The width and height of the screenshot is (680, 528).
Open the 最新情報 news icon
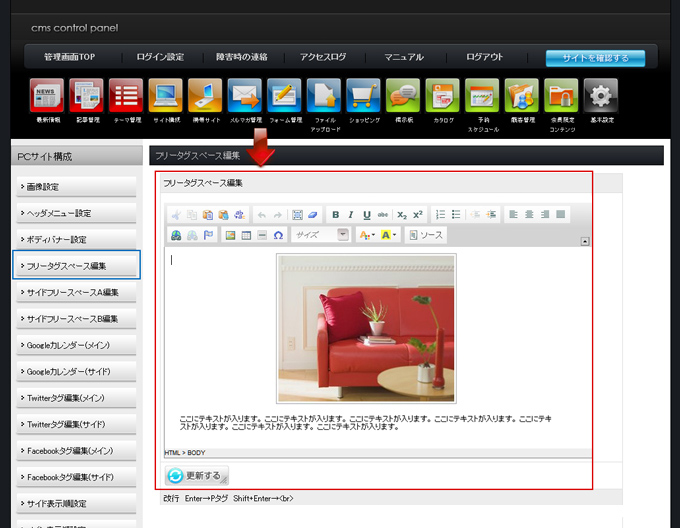pyautogui.click(x=47, y=96)
